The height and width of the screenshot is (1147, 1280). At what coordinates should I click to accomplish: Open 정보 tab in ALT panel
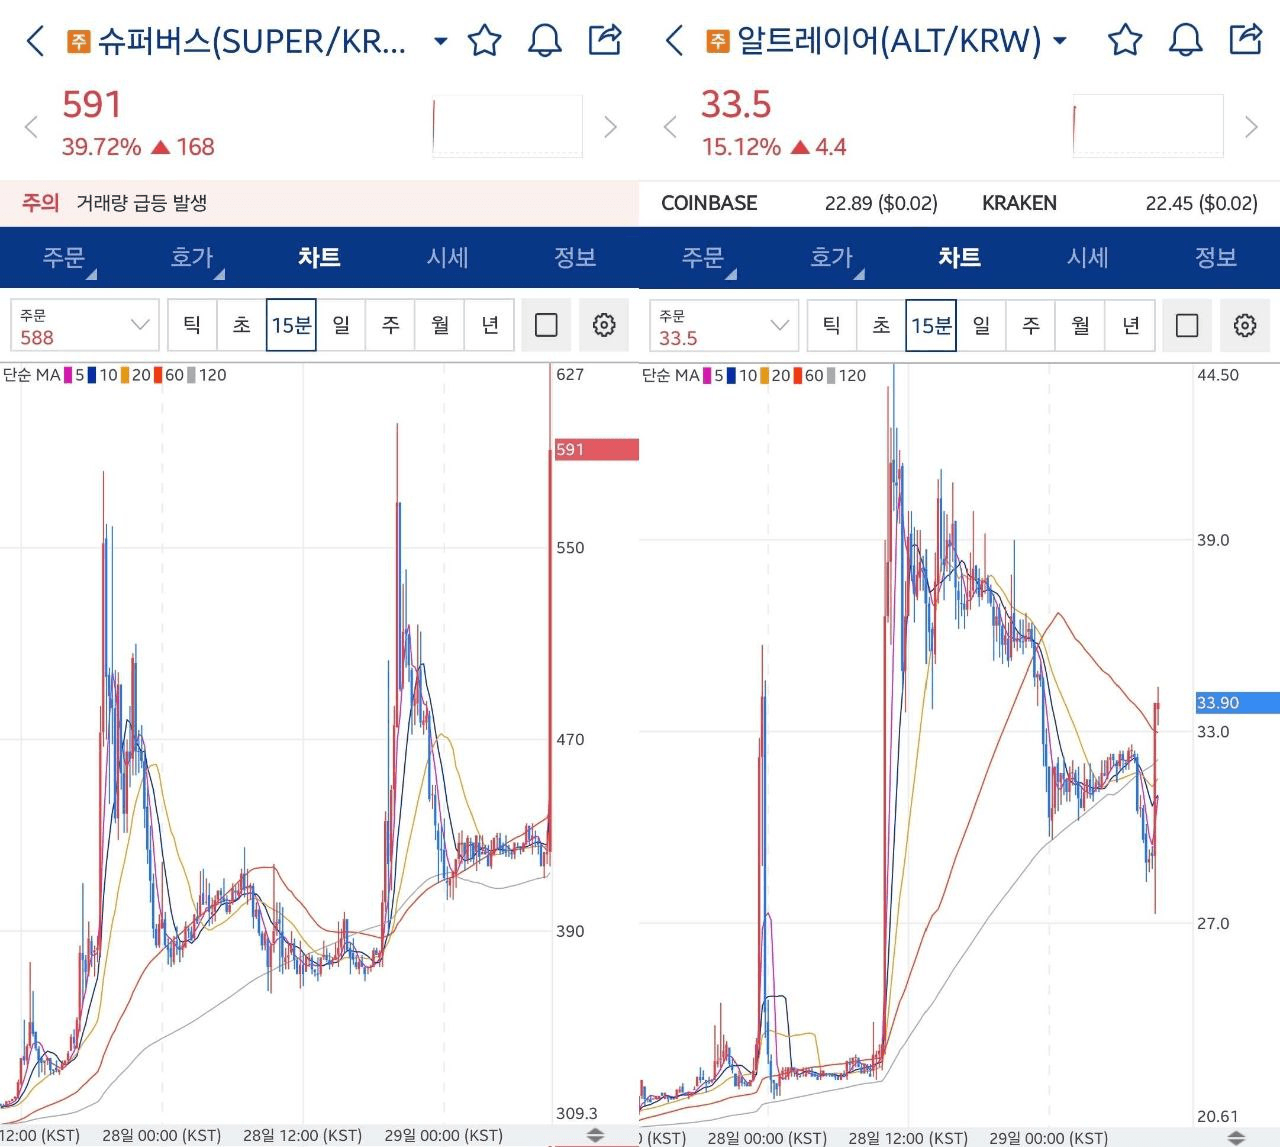click(x=1215, y=258)
